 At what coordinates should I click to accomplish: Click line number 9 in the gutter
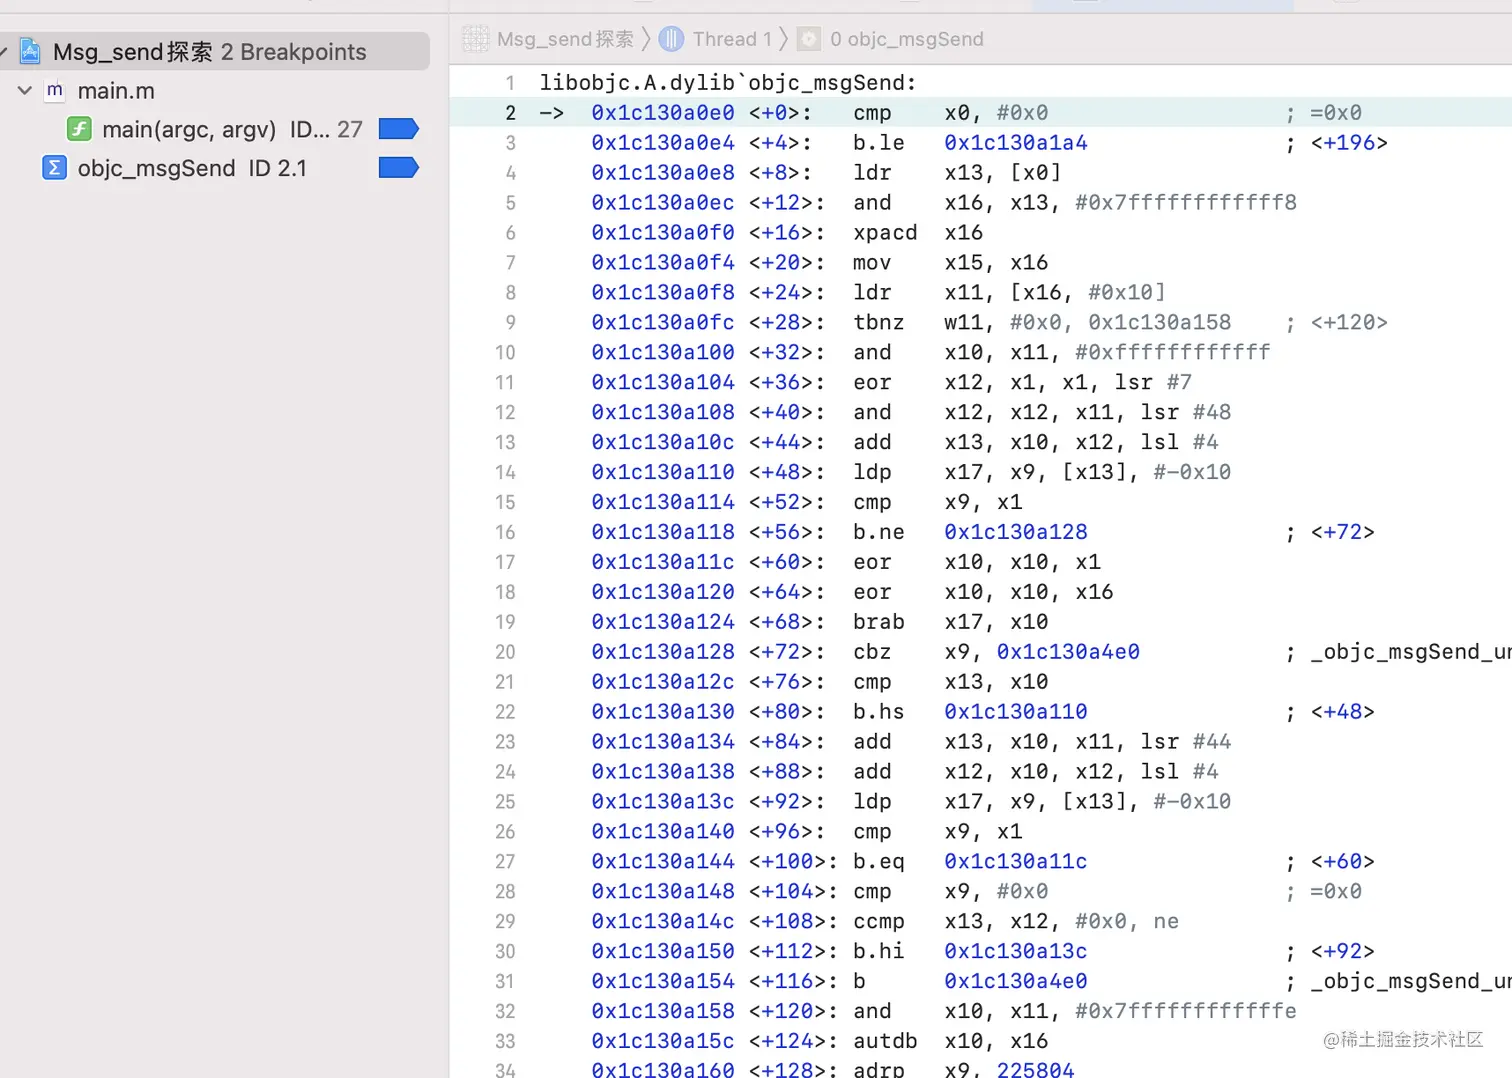click(510, 323)
